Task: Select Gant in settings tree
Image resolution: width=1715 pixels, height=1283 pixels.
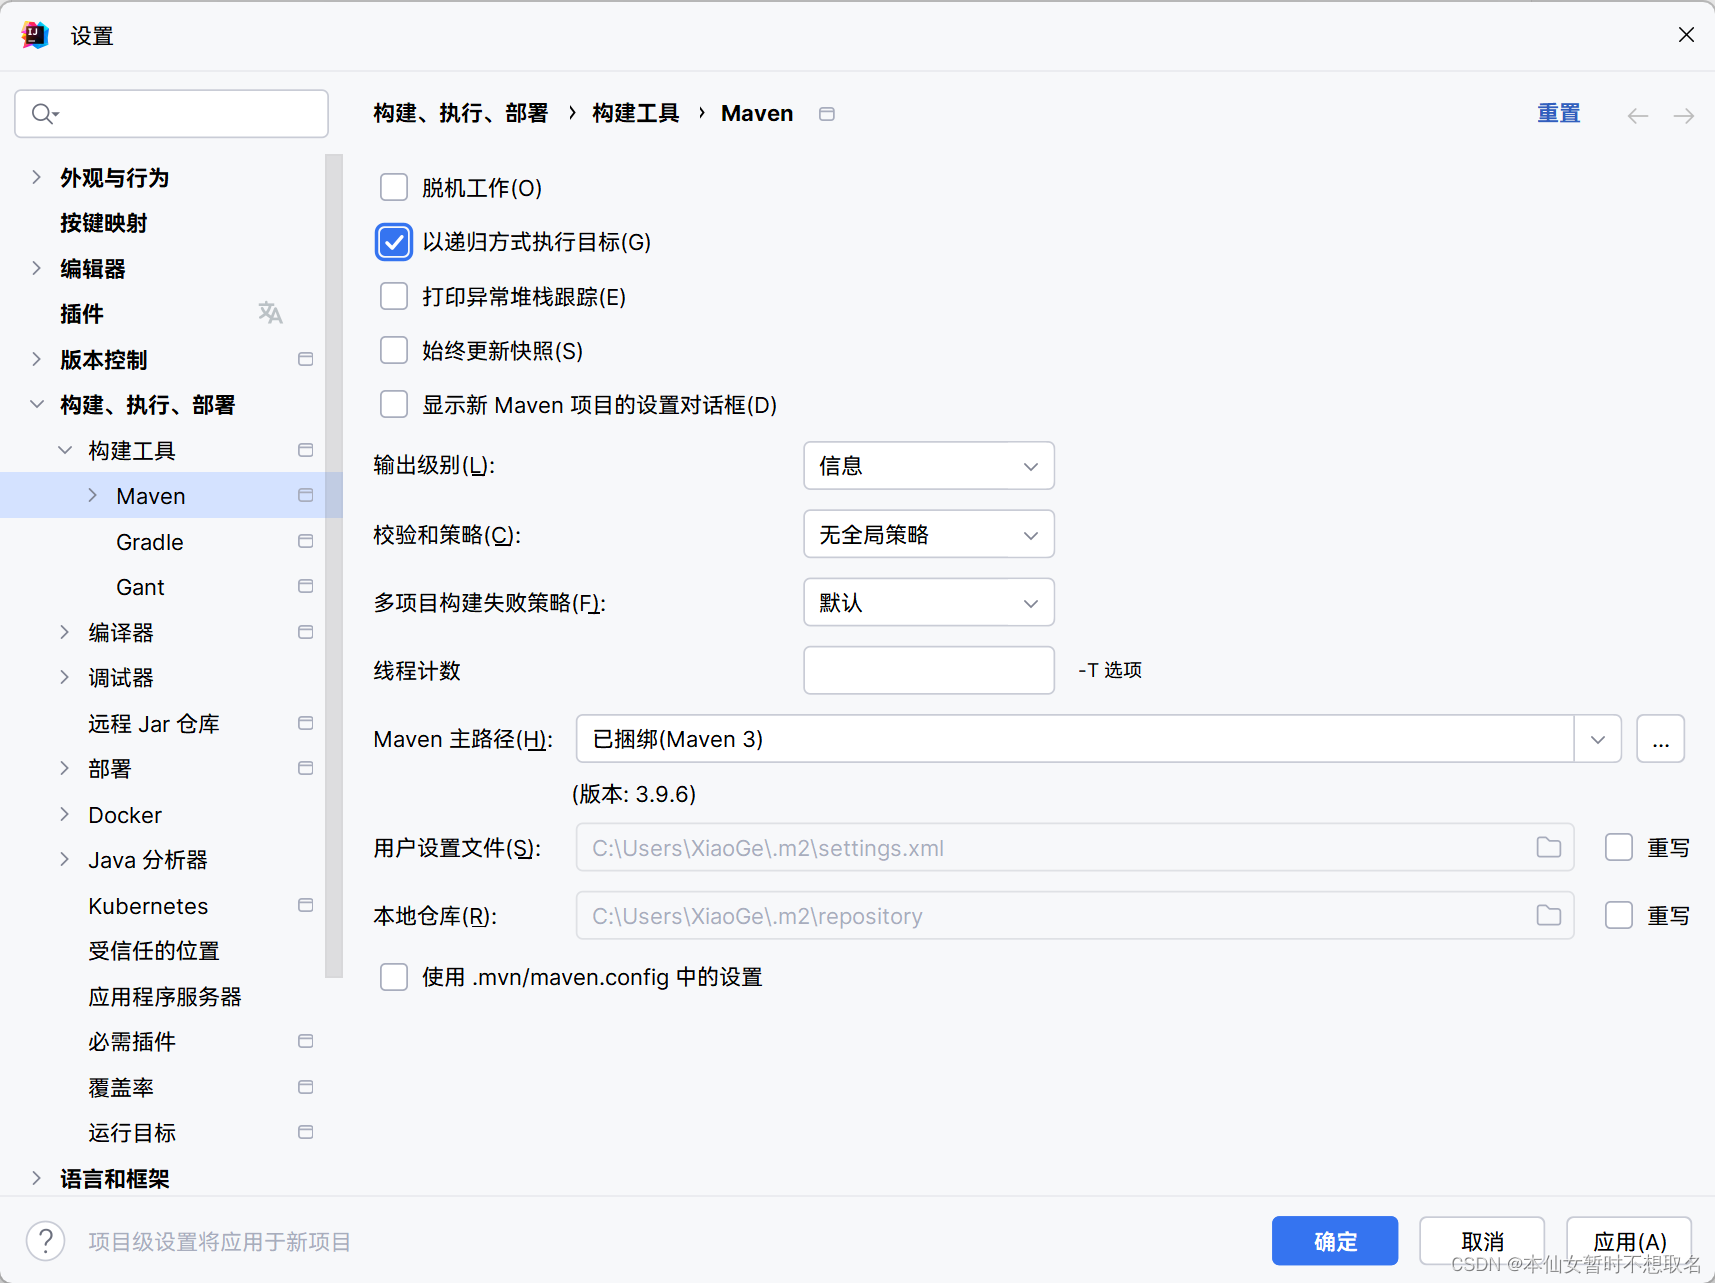Action: 140,587
